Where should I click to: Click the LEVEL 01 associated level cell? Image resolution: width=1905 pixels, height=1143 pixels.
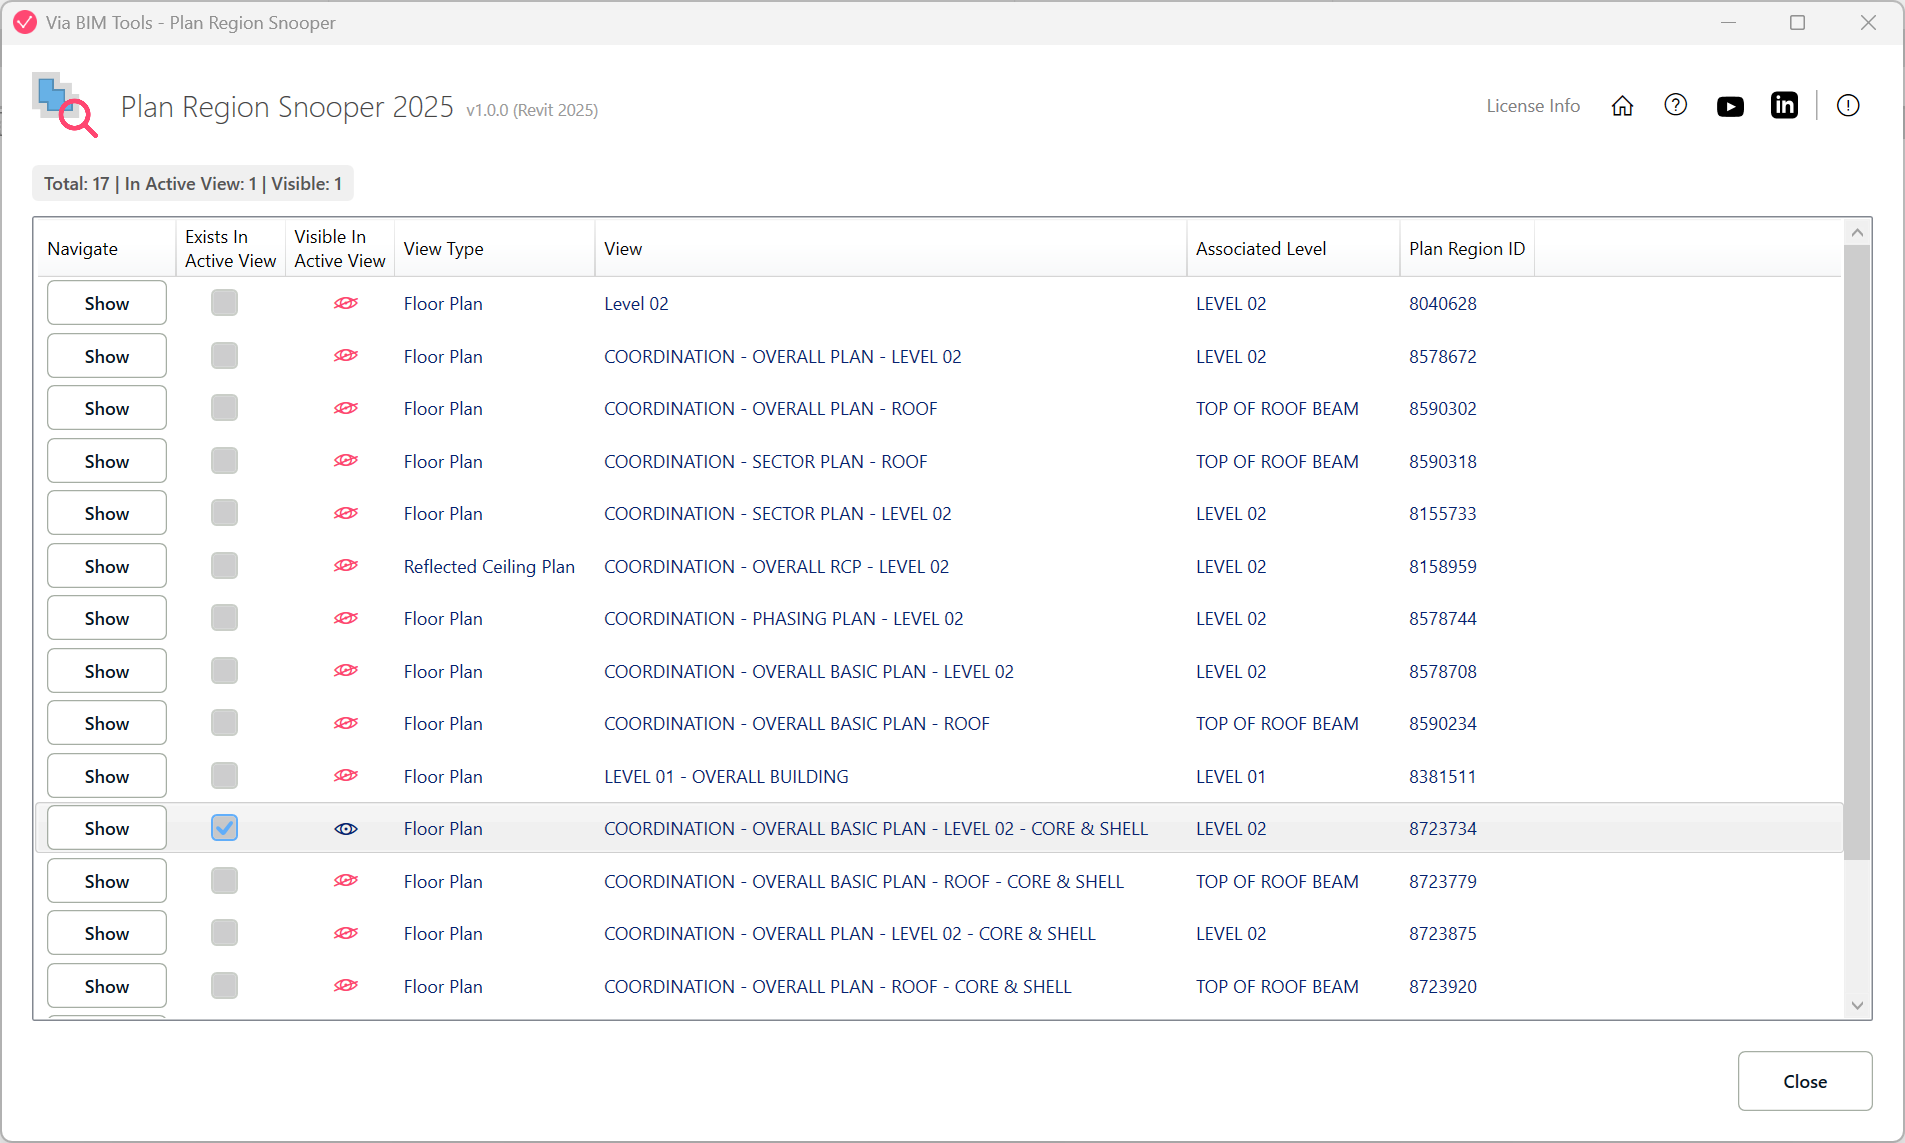[x=1230, y=776]
